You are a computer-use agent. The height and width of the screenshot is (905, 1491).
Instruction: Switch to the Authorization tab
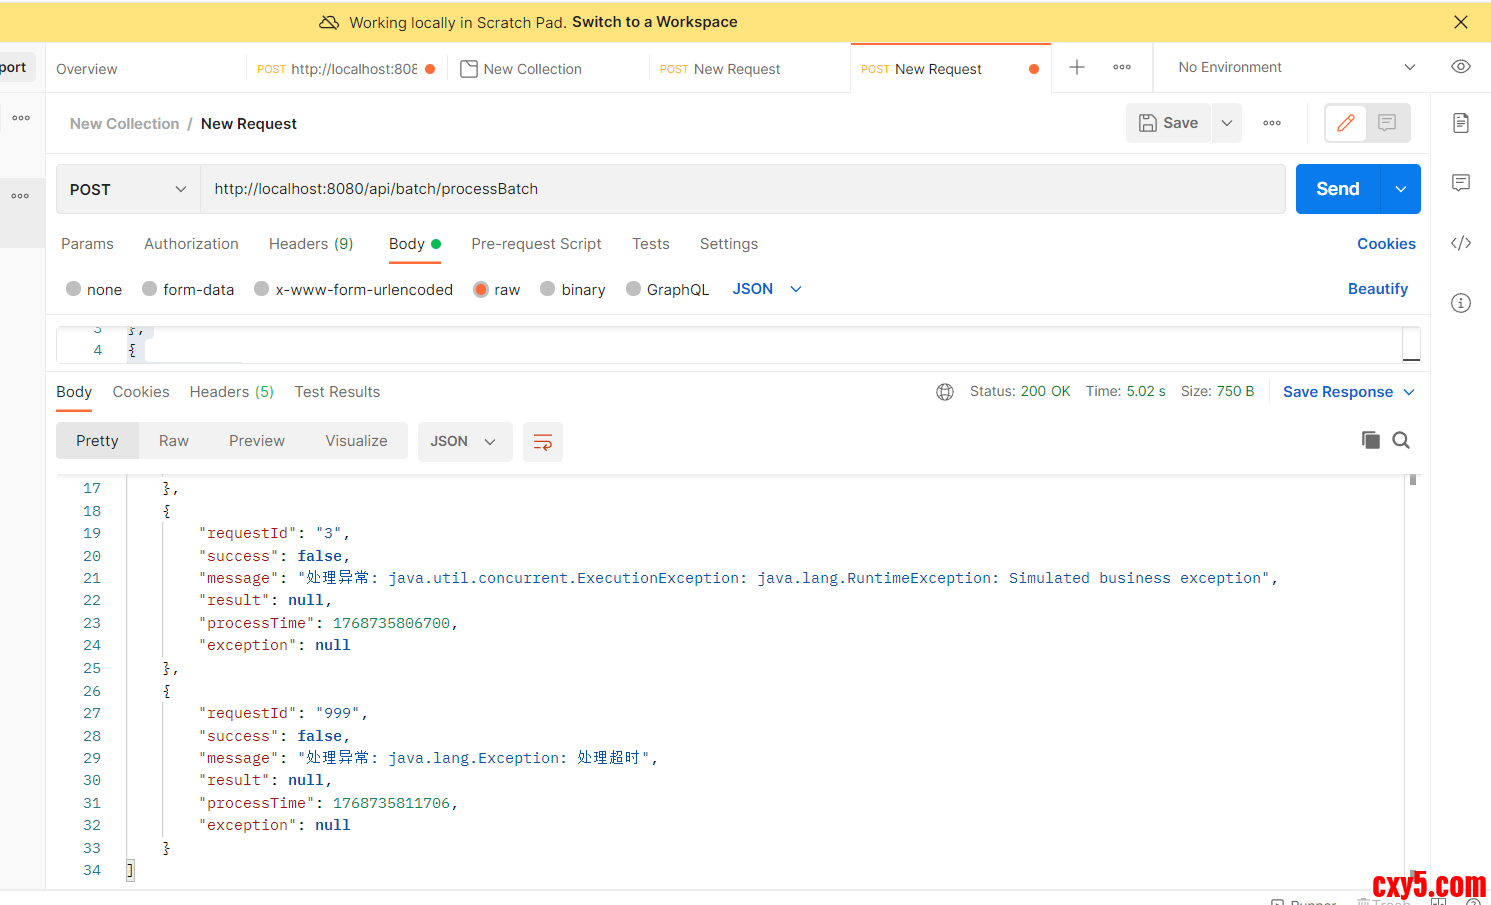point(191,244)
